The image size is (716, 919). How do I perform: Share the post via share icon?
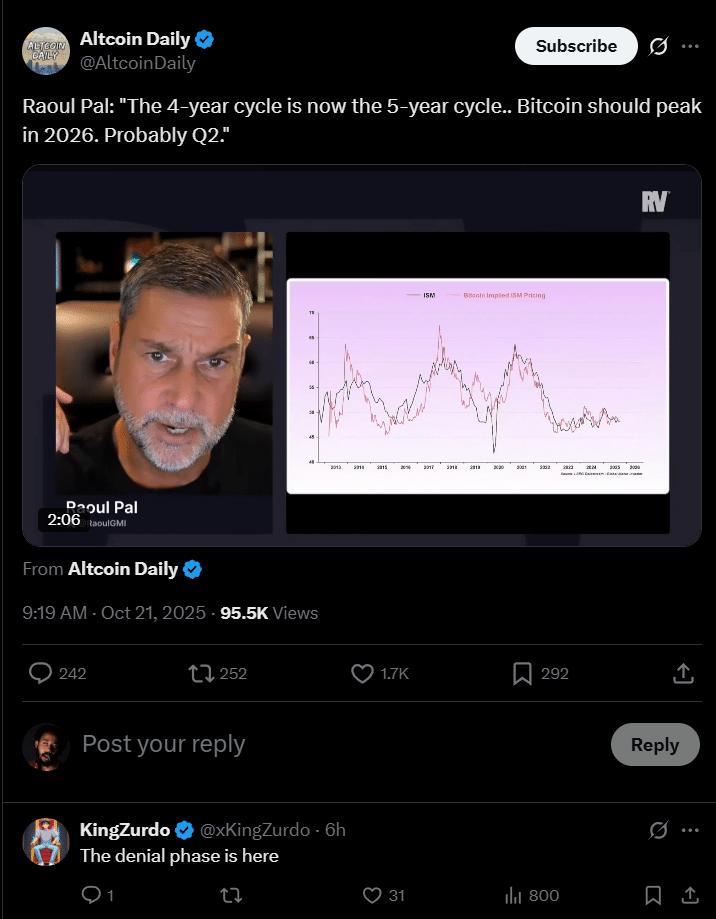(683, 674)
